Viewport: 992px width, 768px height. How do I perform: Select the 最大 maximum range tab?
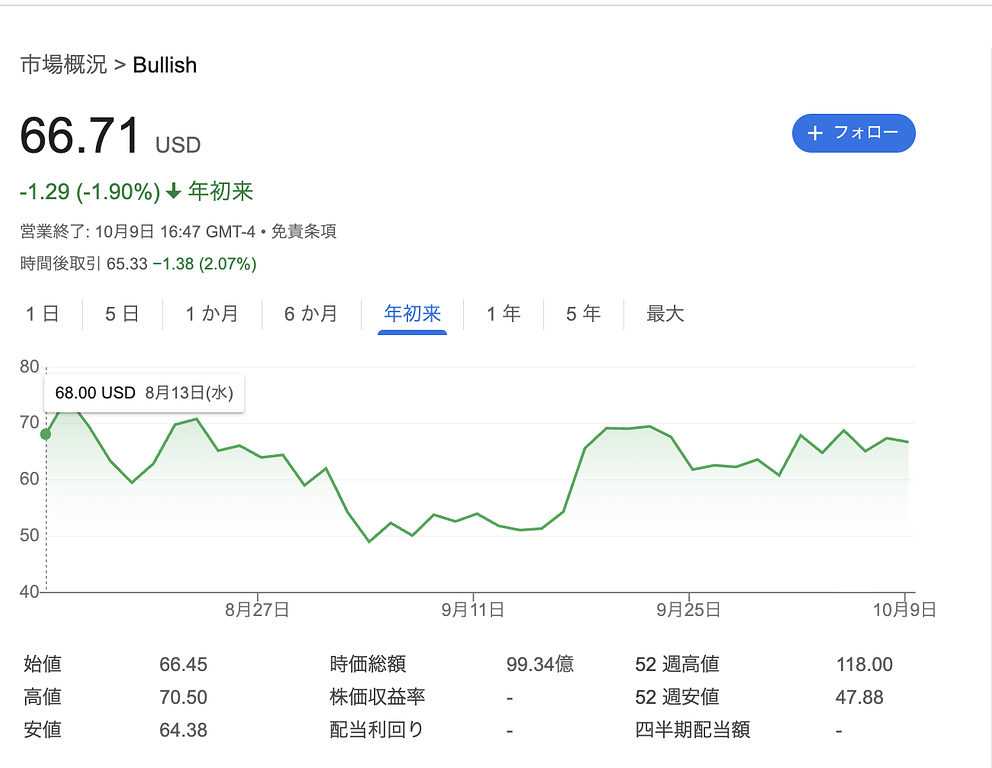point(665,314)
